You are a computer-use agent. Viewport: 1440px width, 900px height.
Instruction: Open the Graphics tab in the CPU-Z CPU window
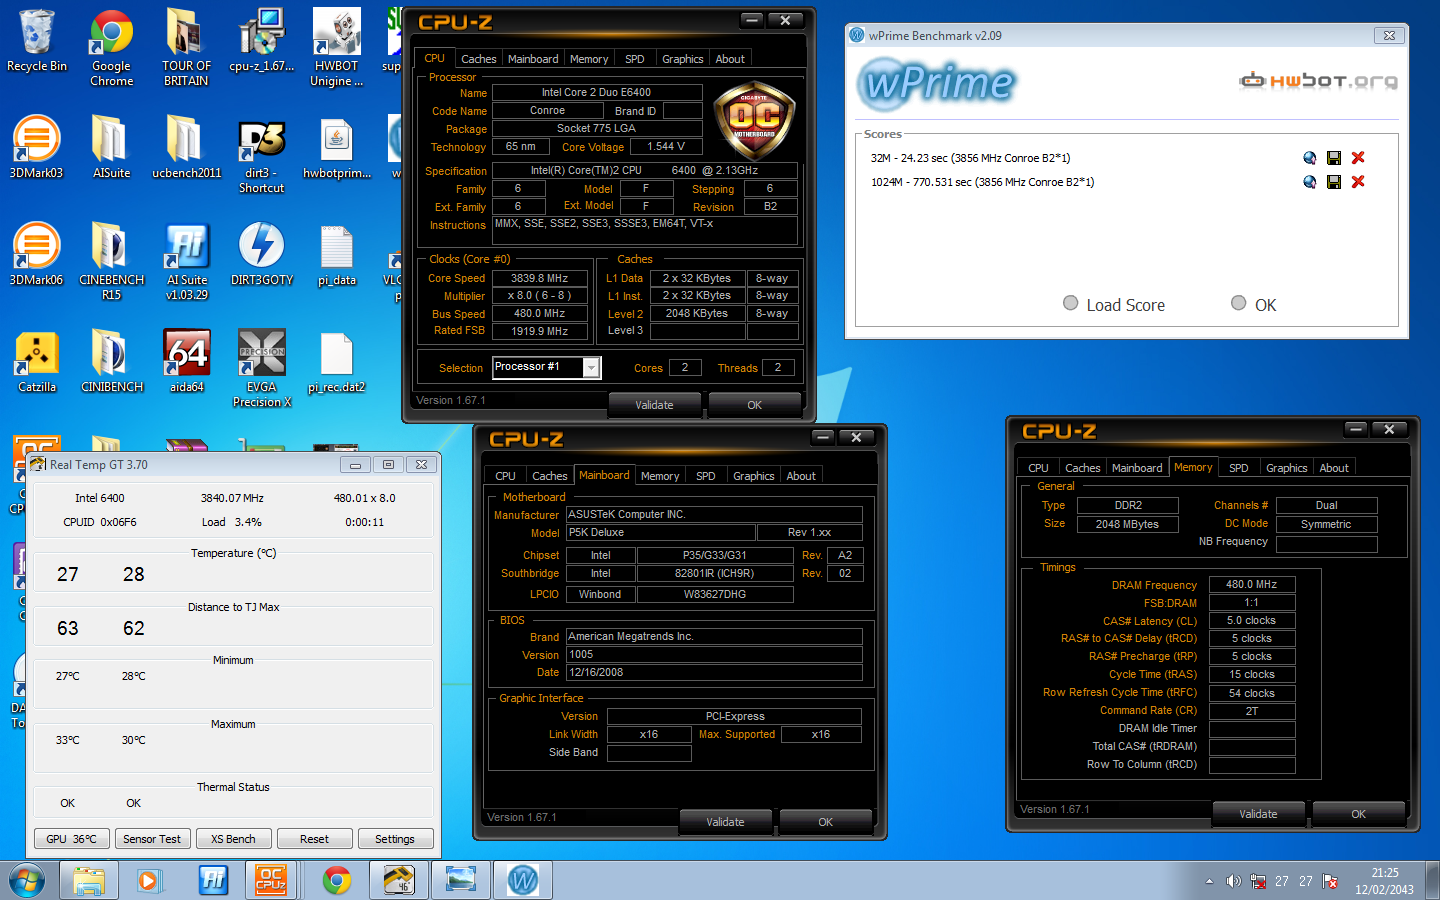pos(682,59)
